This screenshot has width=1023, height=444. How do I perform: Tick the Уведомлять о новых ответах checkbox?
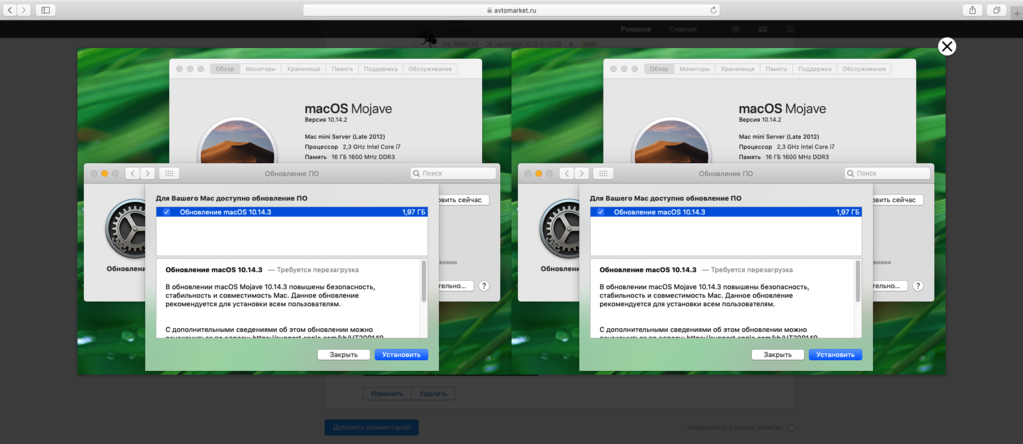(791, 428)
